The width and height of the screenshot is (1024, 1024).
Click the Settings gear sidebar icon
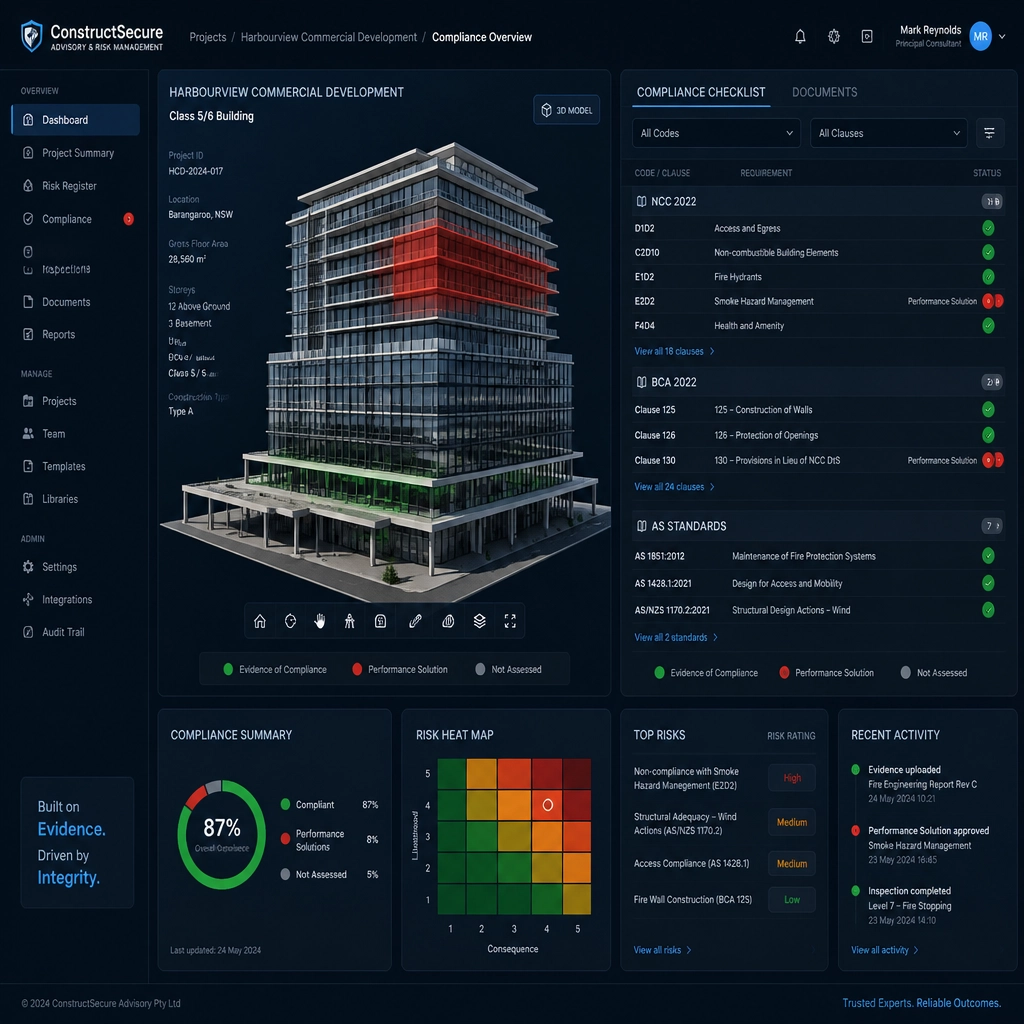point(28,567)
